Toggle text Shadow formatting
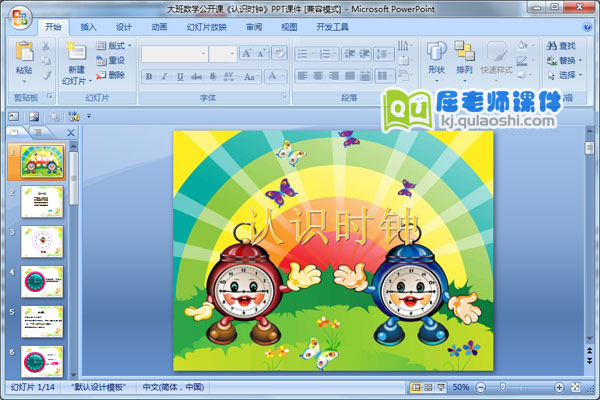600x400 pixels. (x=213, y=77)
